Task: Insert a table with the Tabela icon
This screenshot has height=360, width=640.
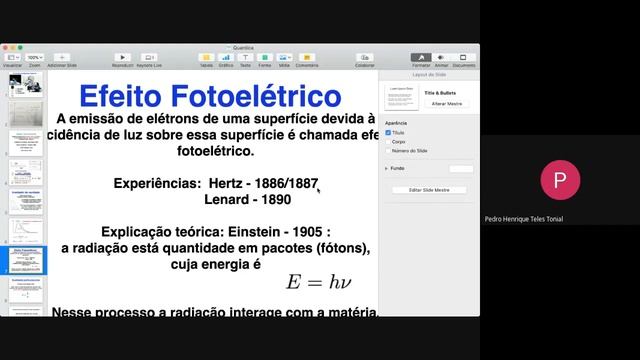Action: click(206, 58)
